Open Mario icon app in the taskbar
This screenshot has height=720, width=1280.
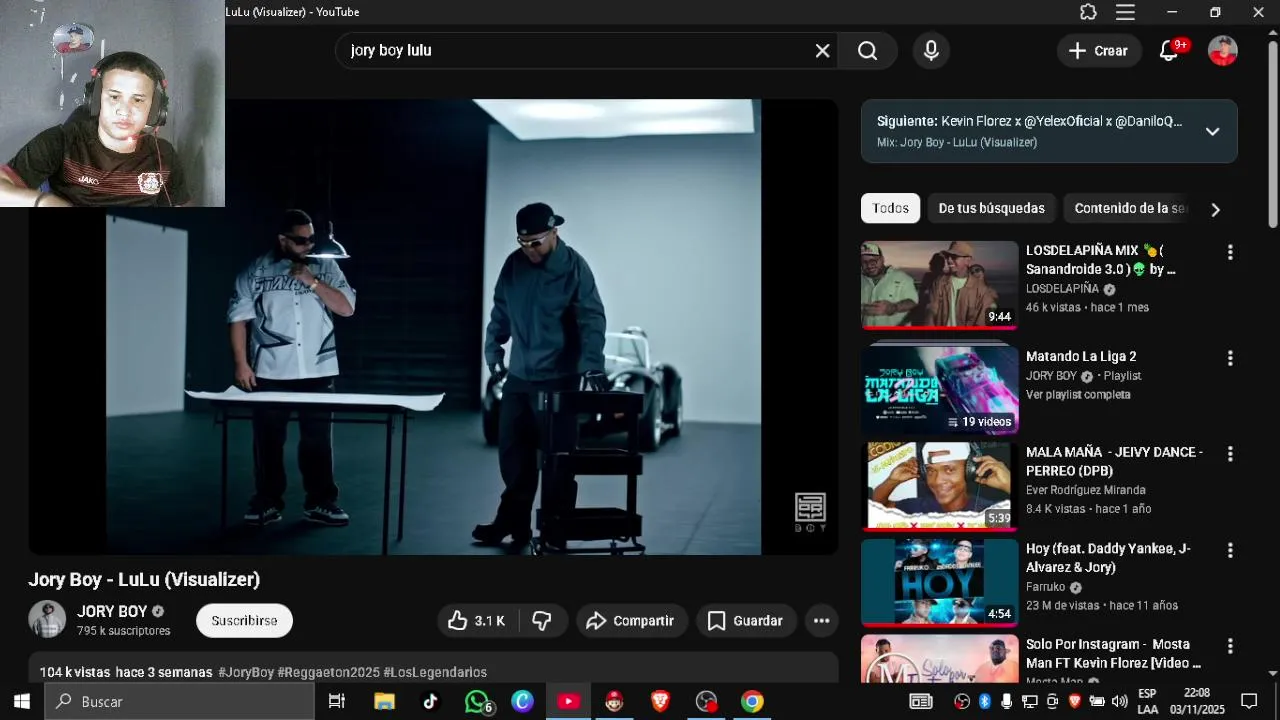click(614, 702)
